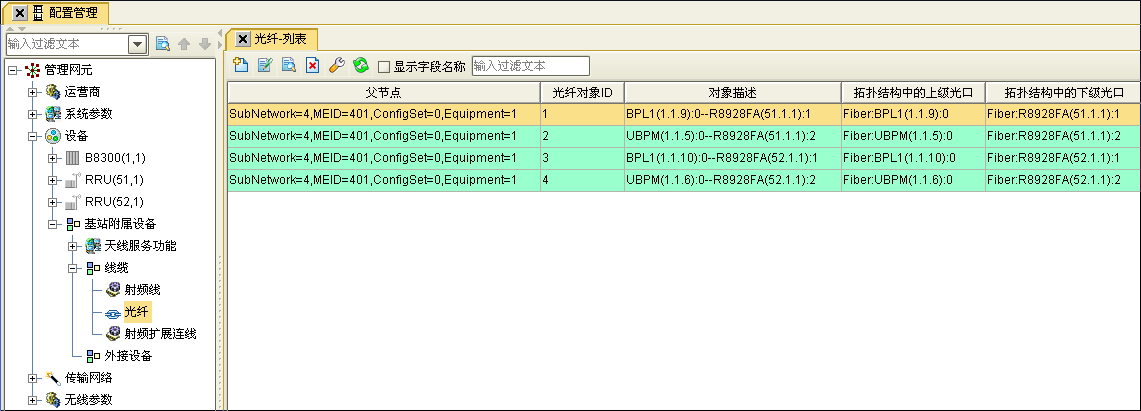Click the tree search icon beside filter box
The width and height of the screenshot is (1141, 411).
click(163, 44)
